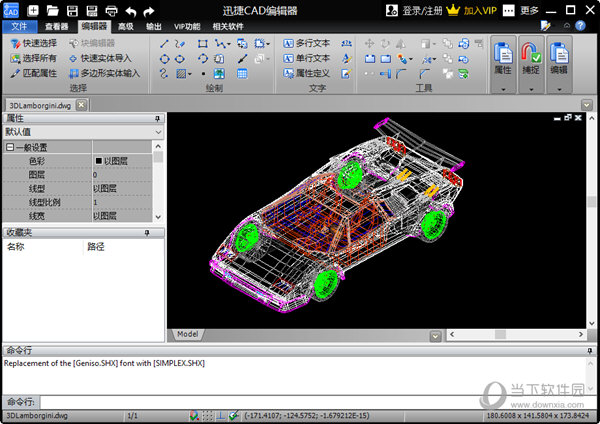Viewport: 600px width, 424px height.
Task: Pin the 属性 panel
Action: pyautogui.click(x=157, y=119)
